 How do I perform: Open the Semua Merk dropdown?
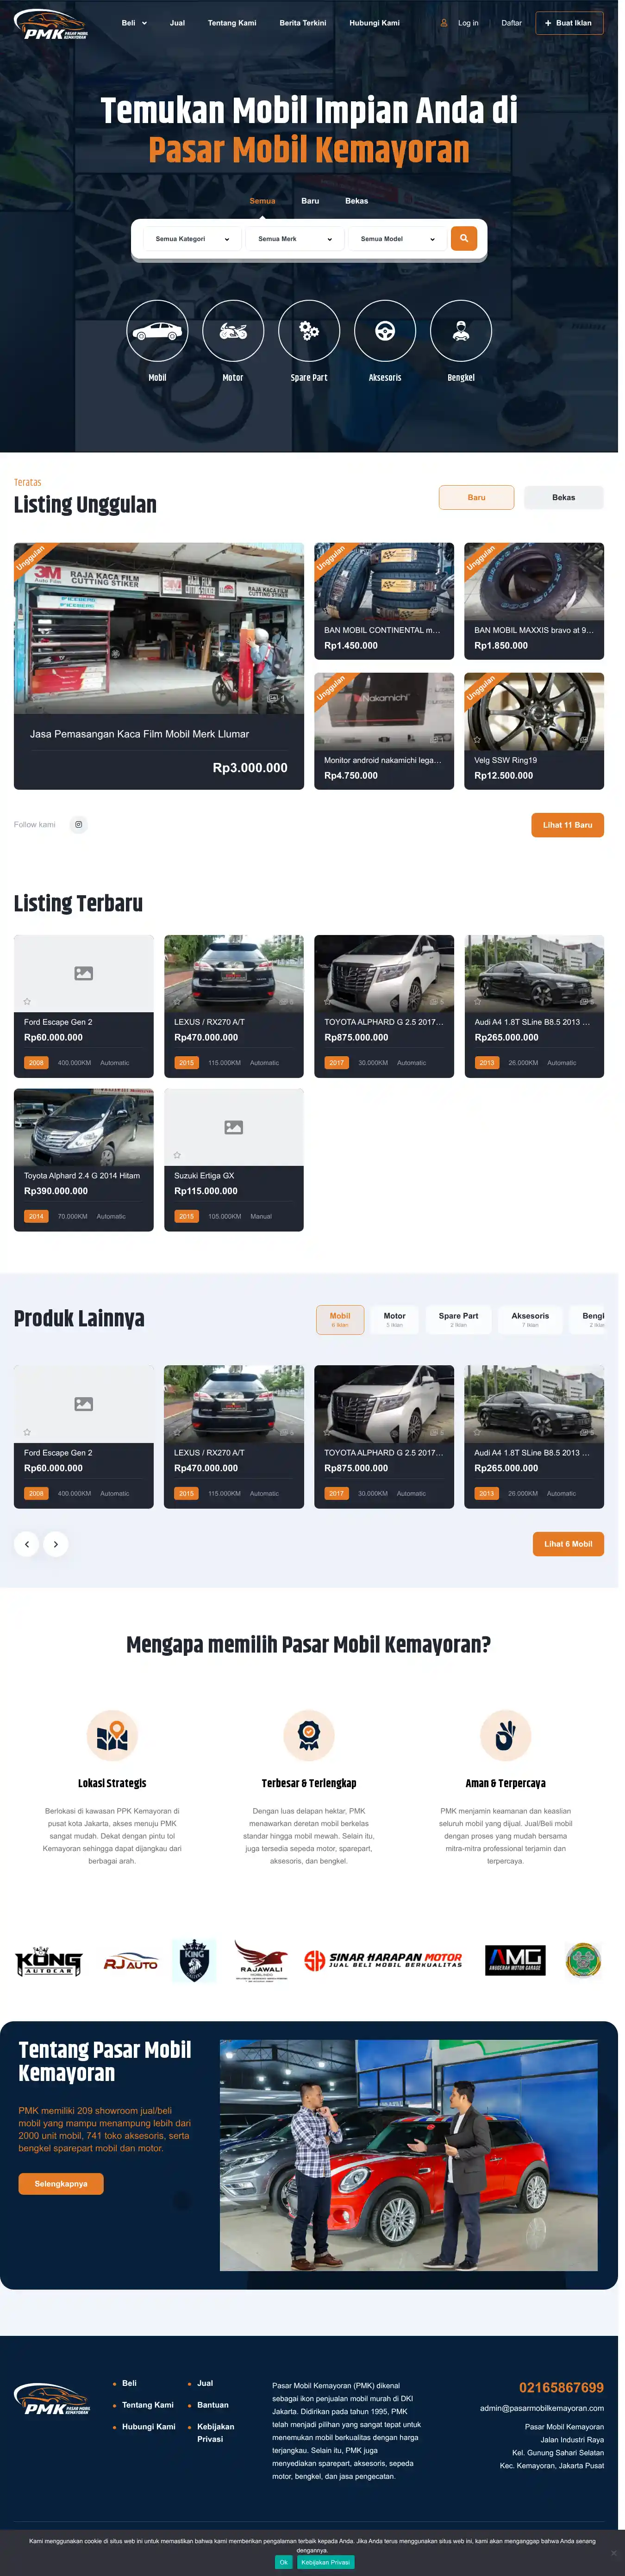295,239
